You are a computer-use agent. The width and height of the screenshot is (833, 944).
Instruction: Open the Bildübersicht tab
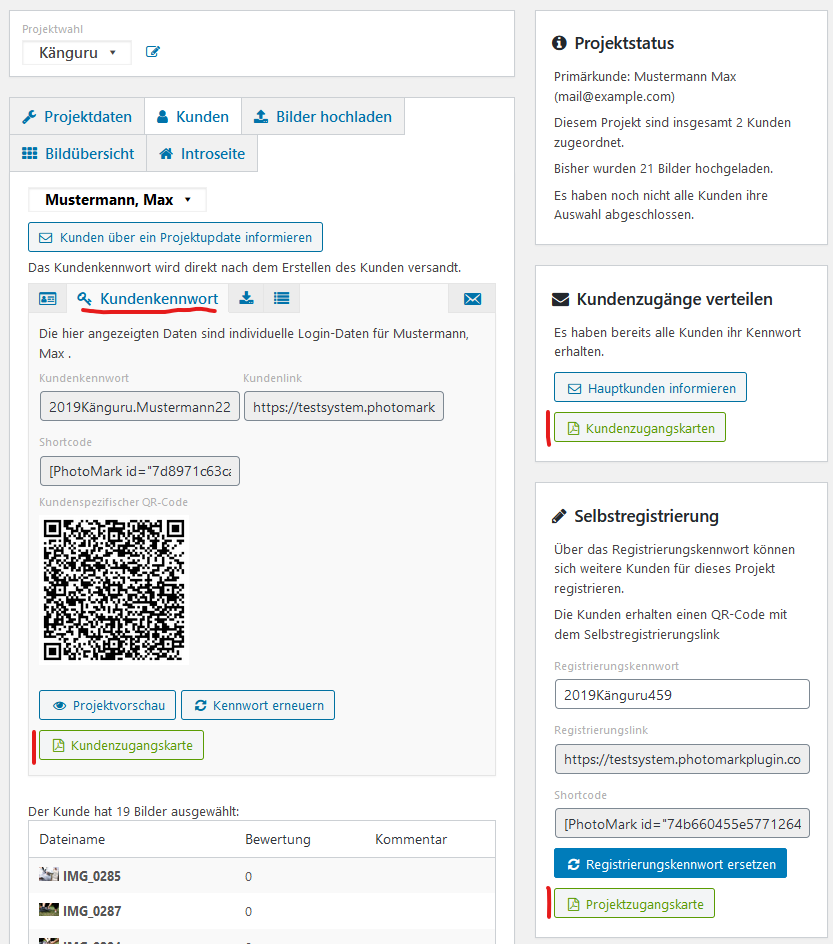point(78,154)
